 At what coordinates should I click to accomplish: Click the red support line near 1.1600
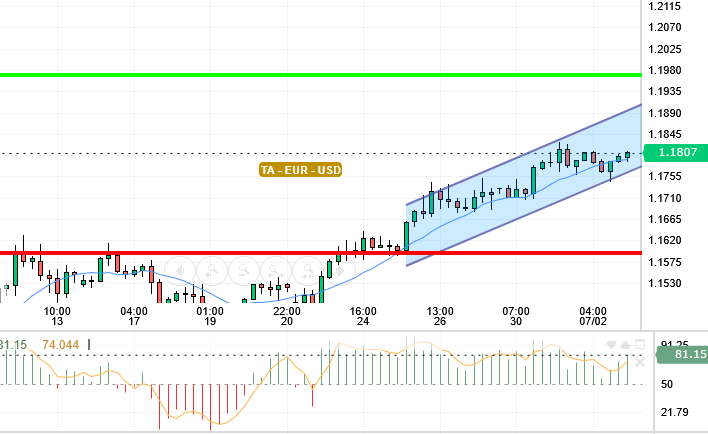pos(321,253)
